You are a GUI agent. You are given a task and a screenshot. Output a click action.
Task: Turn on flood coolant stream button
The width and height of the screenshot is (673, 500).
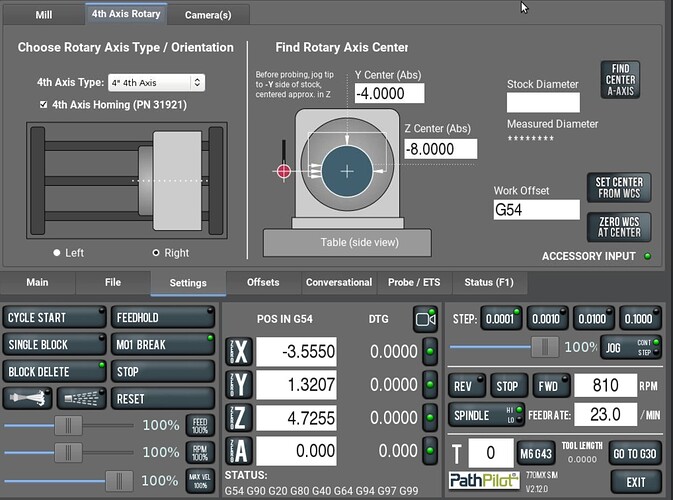point(29,398)
